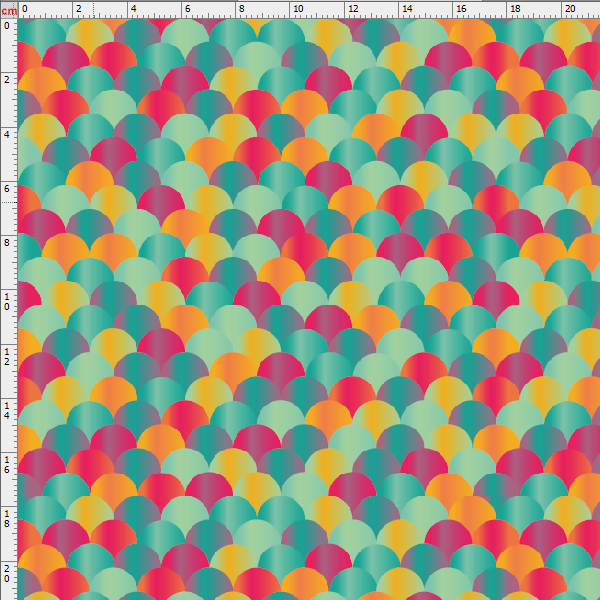Viewport: 600px width, 600px height.
Task: Click the red "cm" ruler unit box
Action: [x=9, y=10]
